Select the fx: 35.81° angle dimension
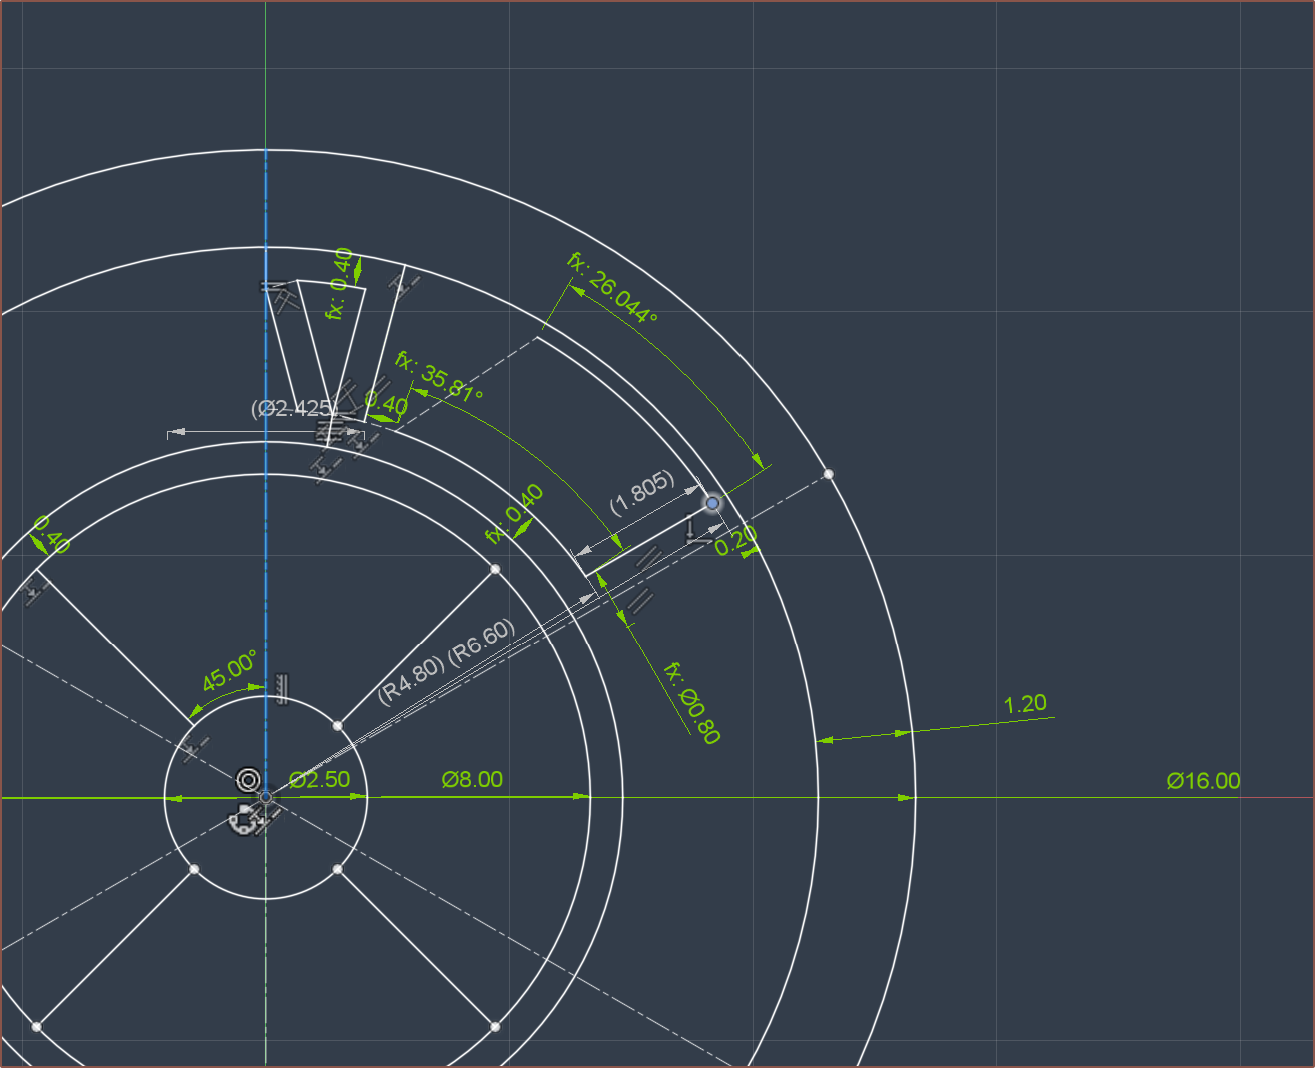 pyautogui.click(x=440, y=378)
